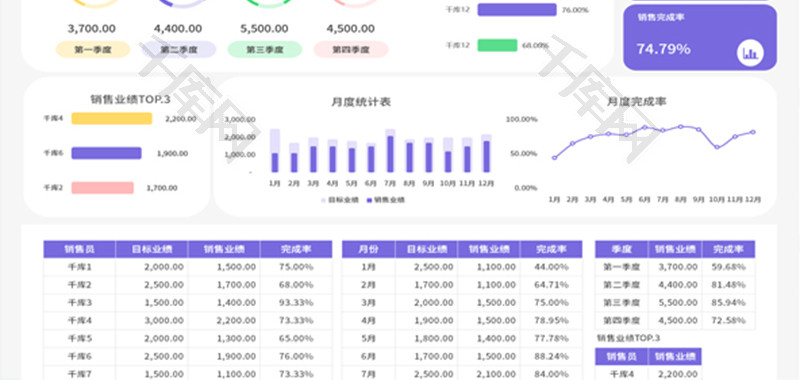Viewport: 800px width, 380px height.
Task: Click the 目标业绩 legend entry under the bar chart
Action: (340, 200)
